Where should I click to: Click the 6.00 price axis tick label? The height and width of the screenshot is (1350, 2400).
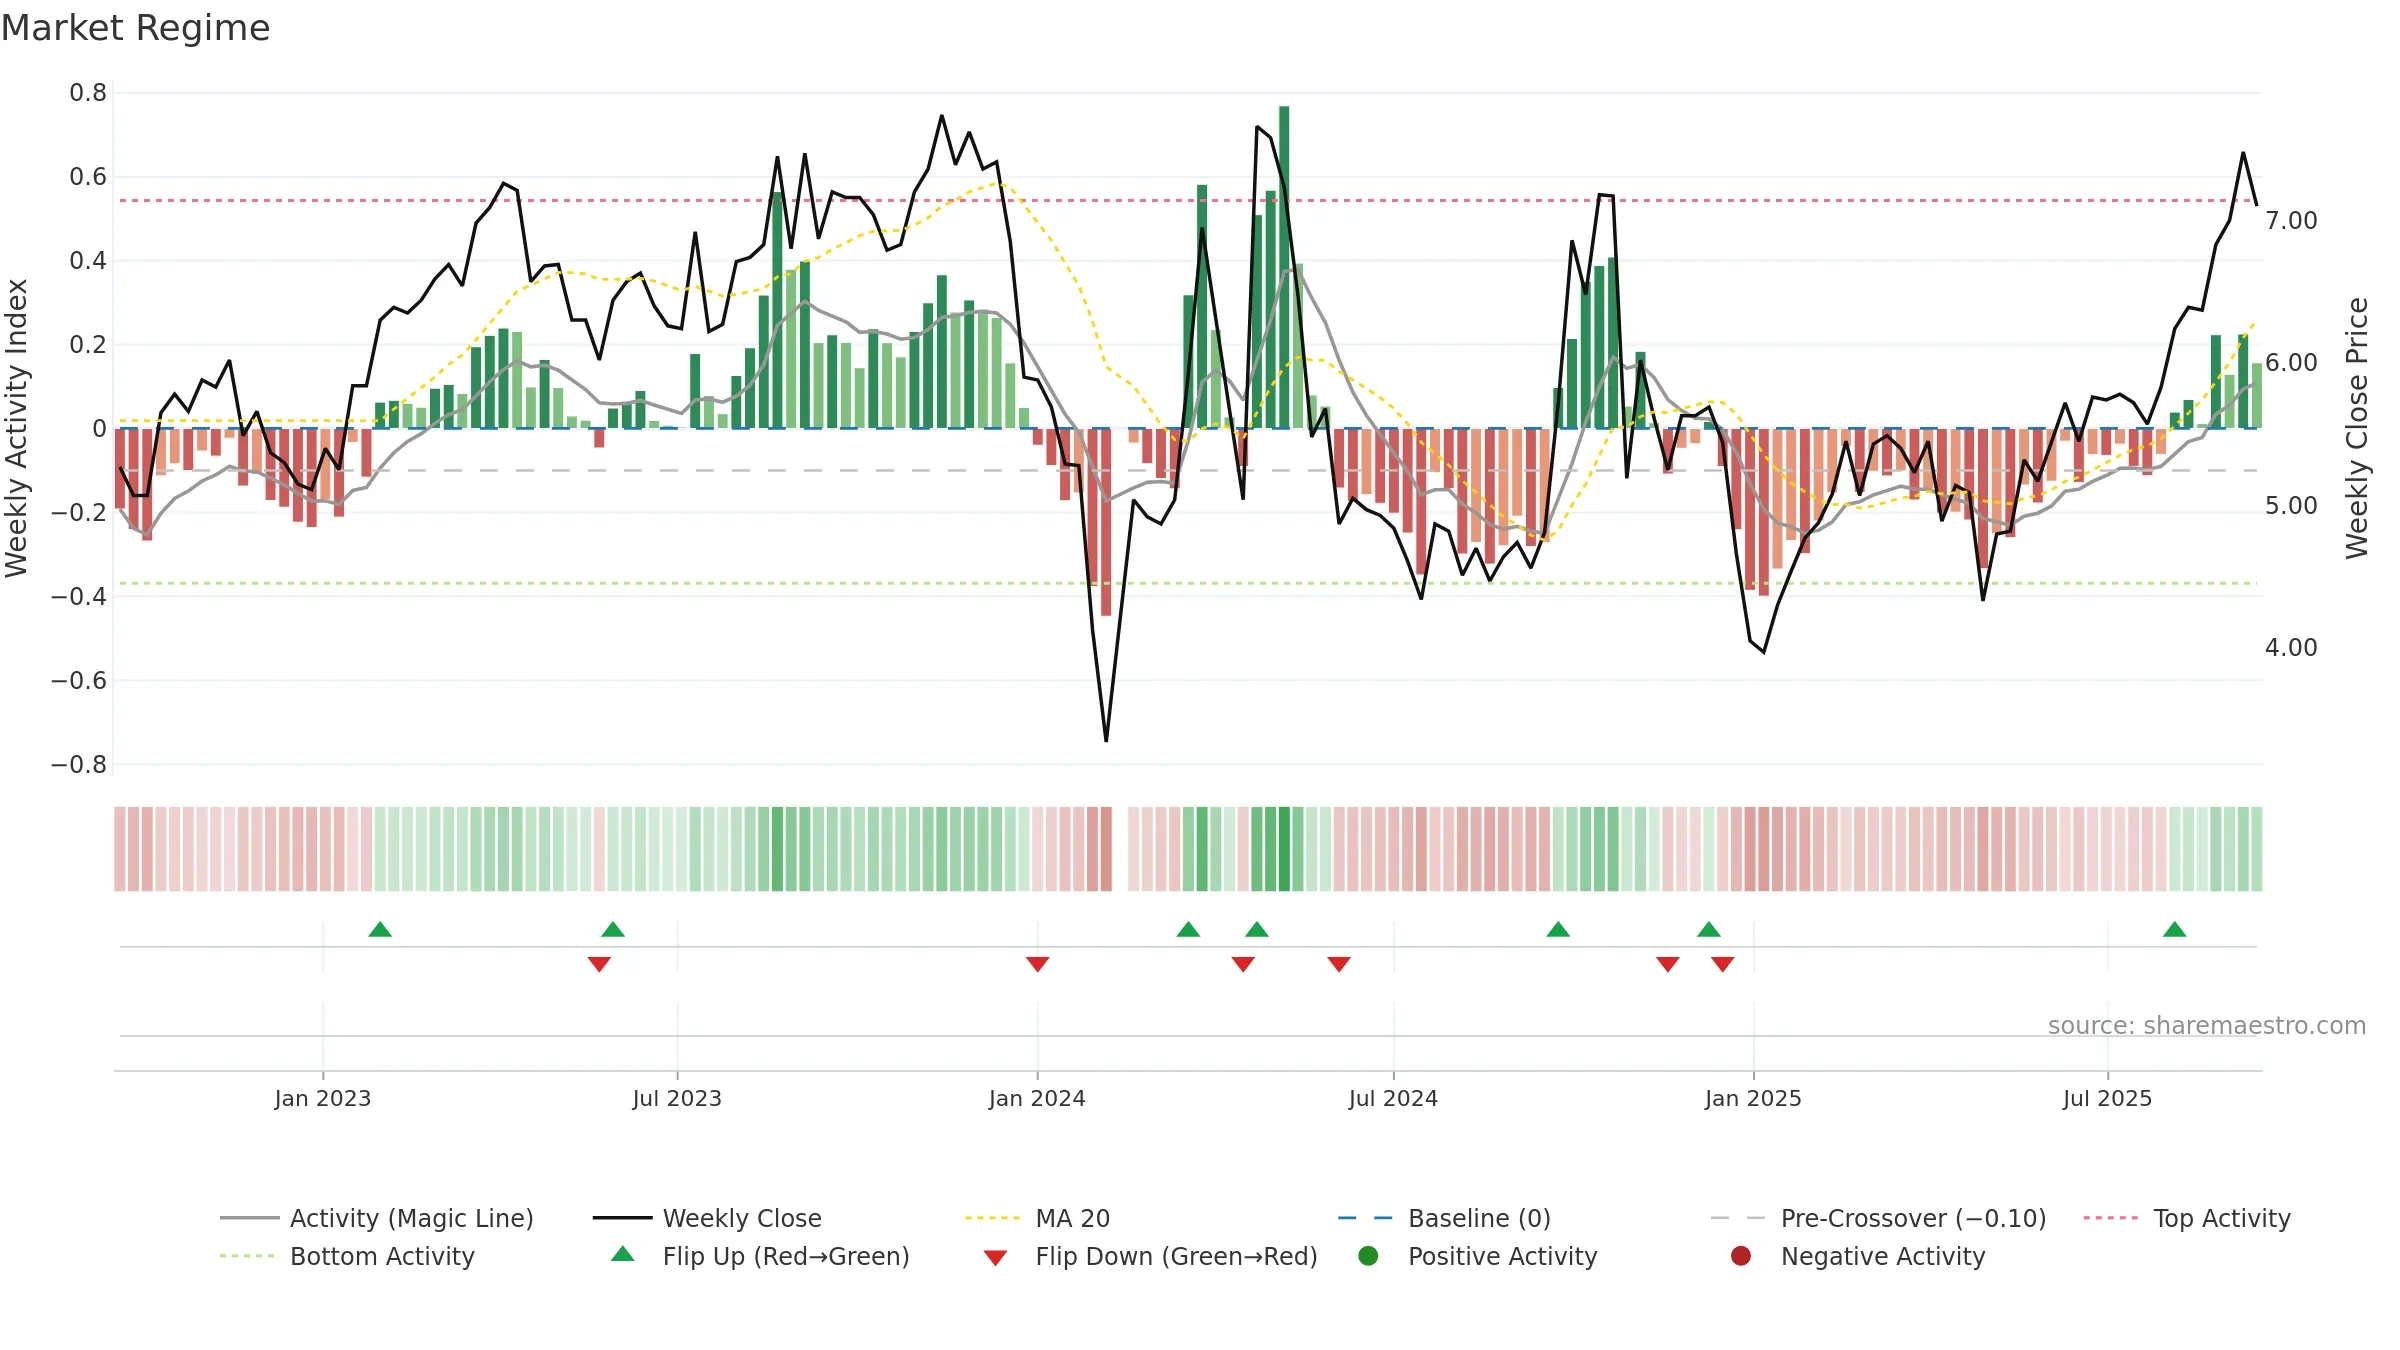coord(2291,362)
